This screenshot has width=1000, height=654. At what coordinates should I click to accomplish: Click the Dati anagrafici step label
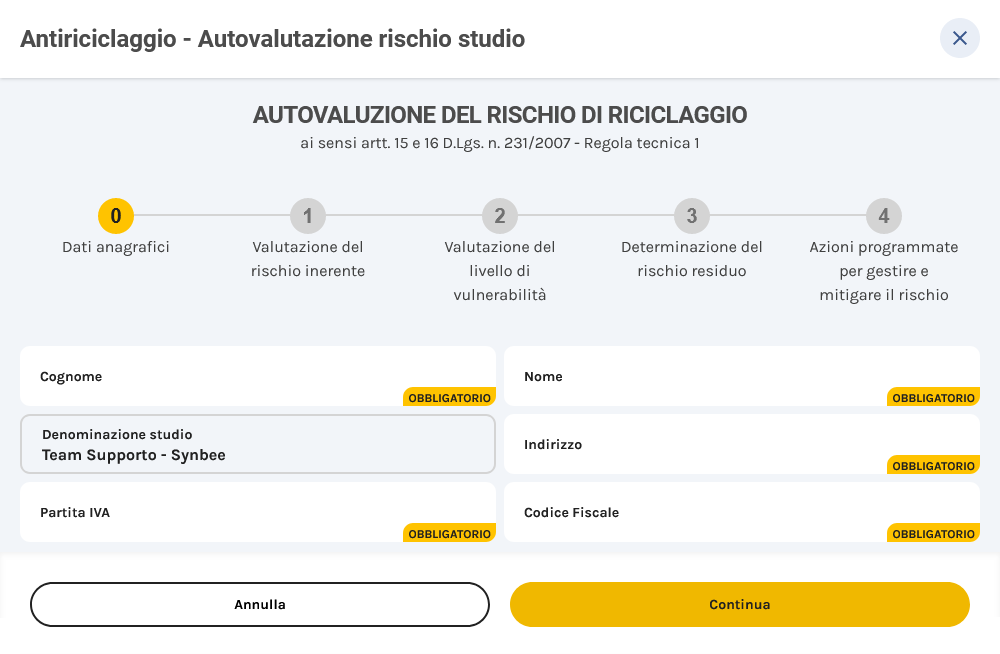tap(115, 246)
